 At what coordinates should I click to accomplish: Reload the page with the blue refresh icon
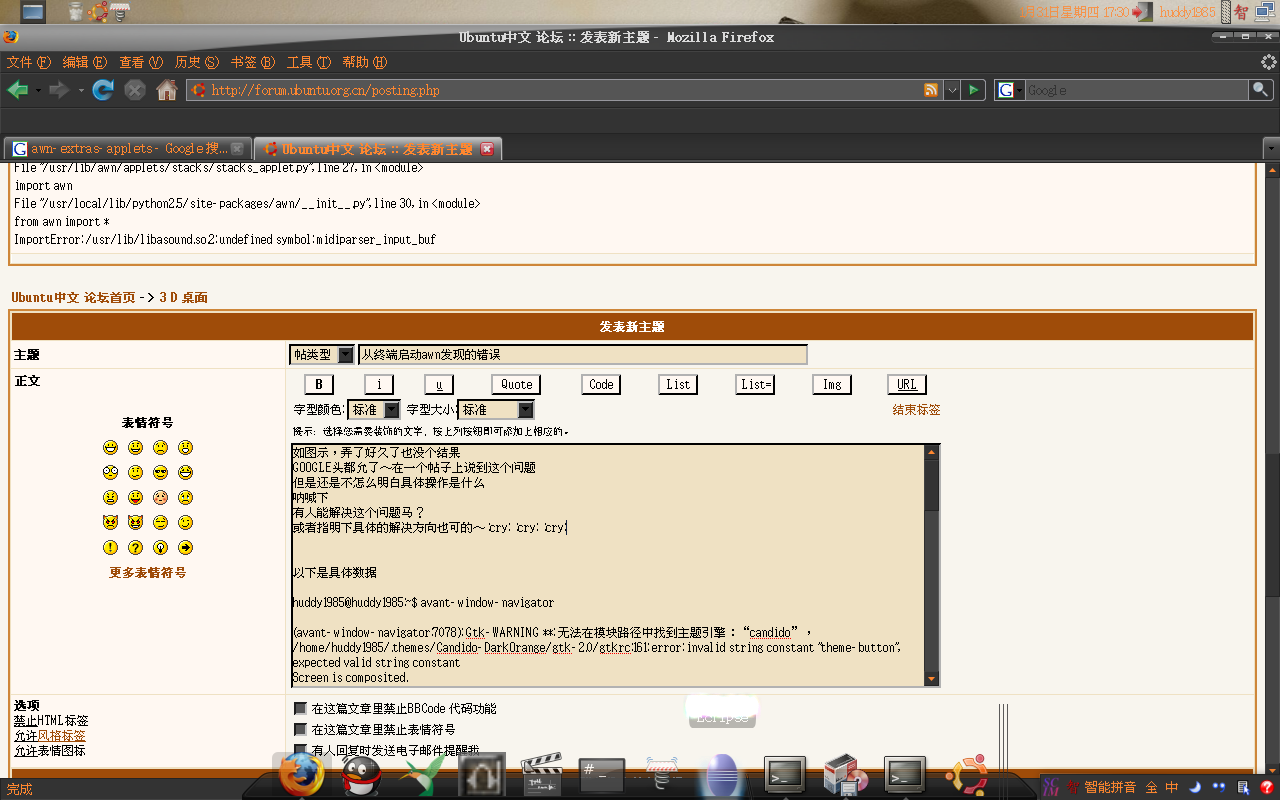(103, 90)
